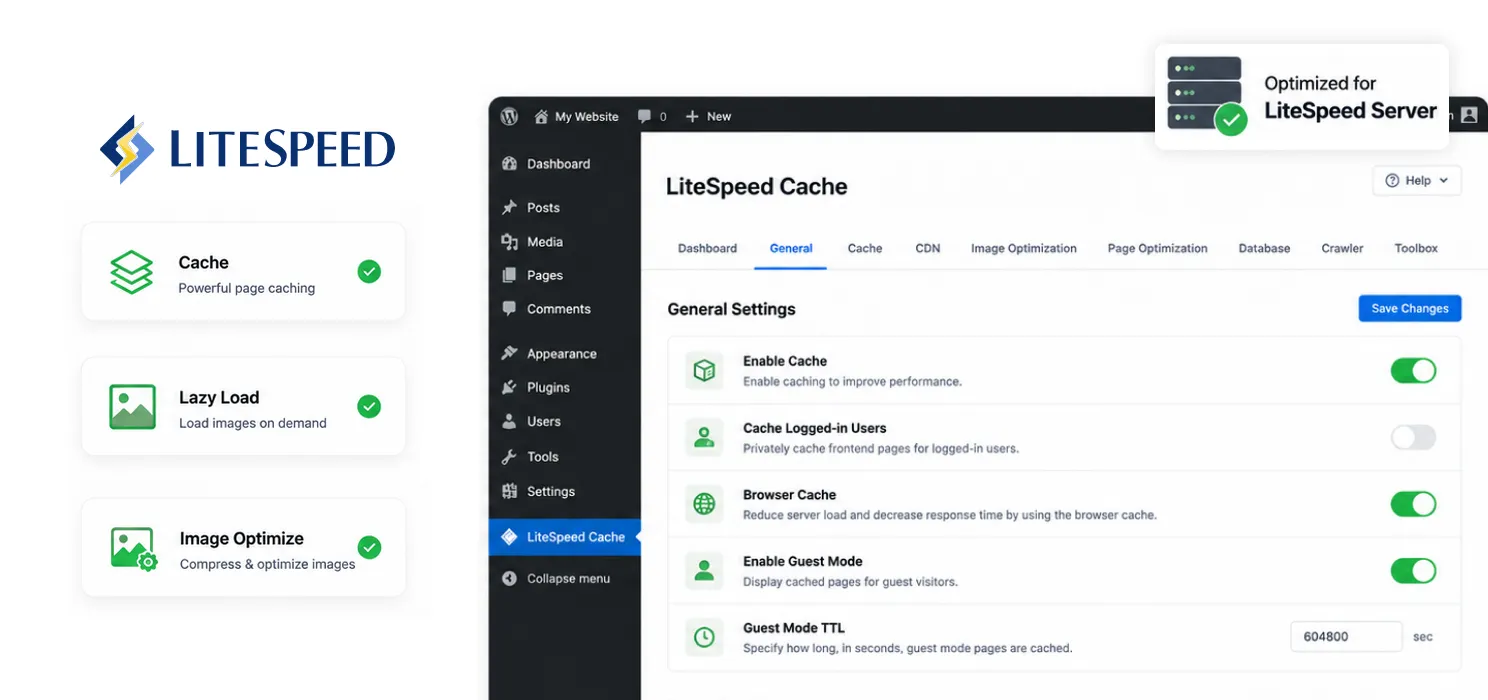Image resolution: width=1488 pixels, height=700 pixels.
Task: Click the Users person icon
Action: (x=510, y=421)
